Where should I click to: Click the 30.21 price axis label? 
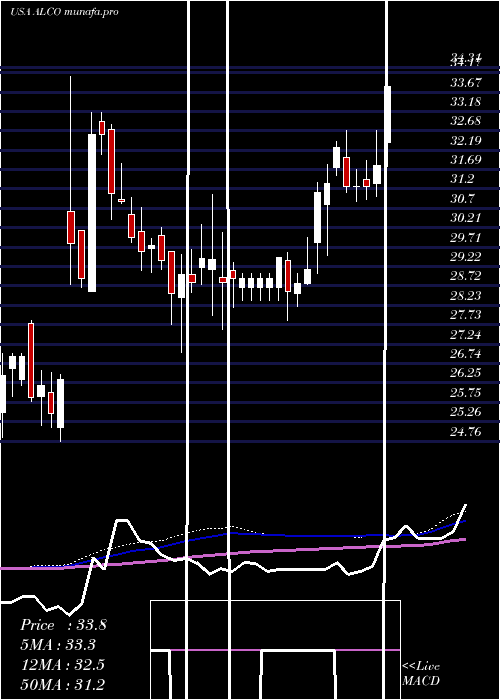pos(466,218)
